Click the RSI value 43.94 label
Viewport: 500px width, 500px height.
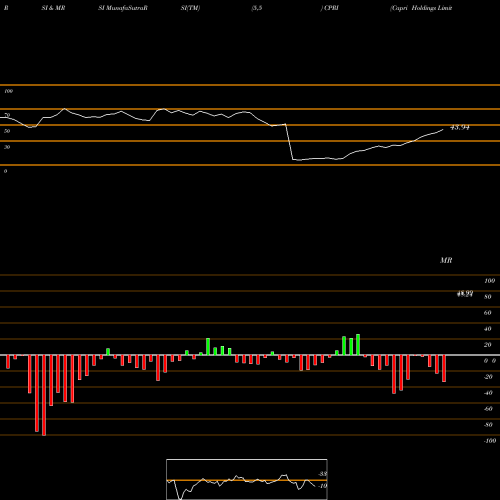click(460, 127)
